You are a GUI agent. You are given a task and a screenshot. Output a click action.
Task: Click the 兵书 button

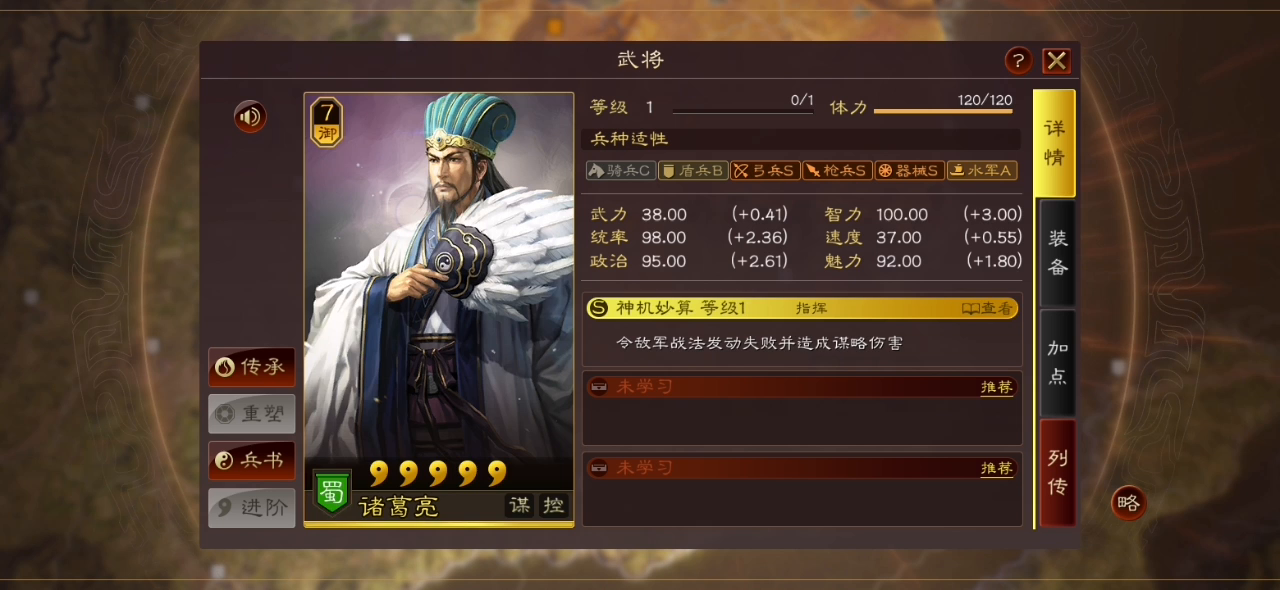tap(252, 461)
